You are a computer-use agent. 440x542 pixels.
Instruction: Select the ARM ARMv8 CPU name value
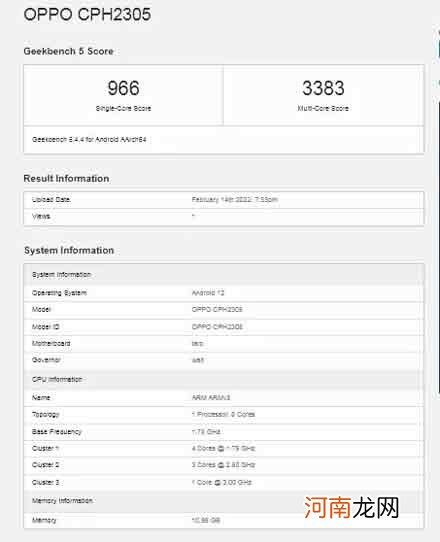211,398
